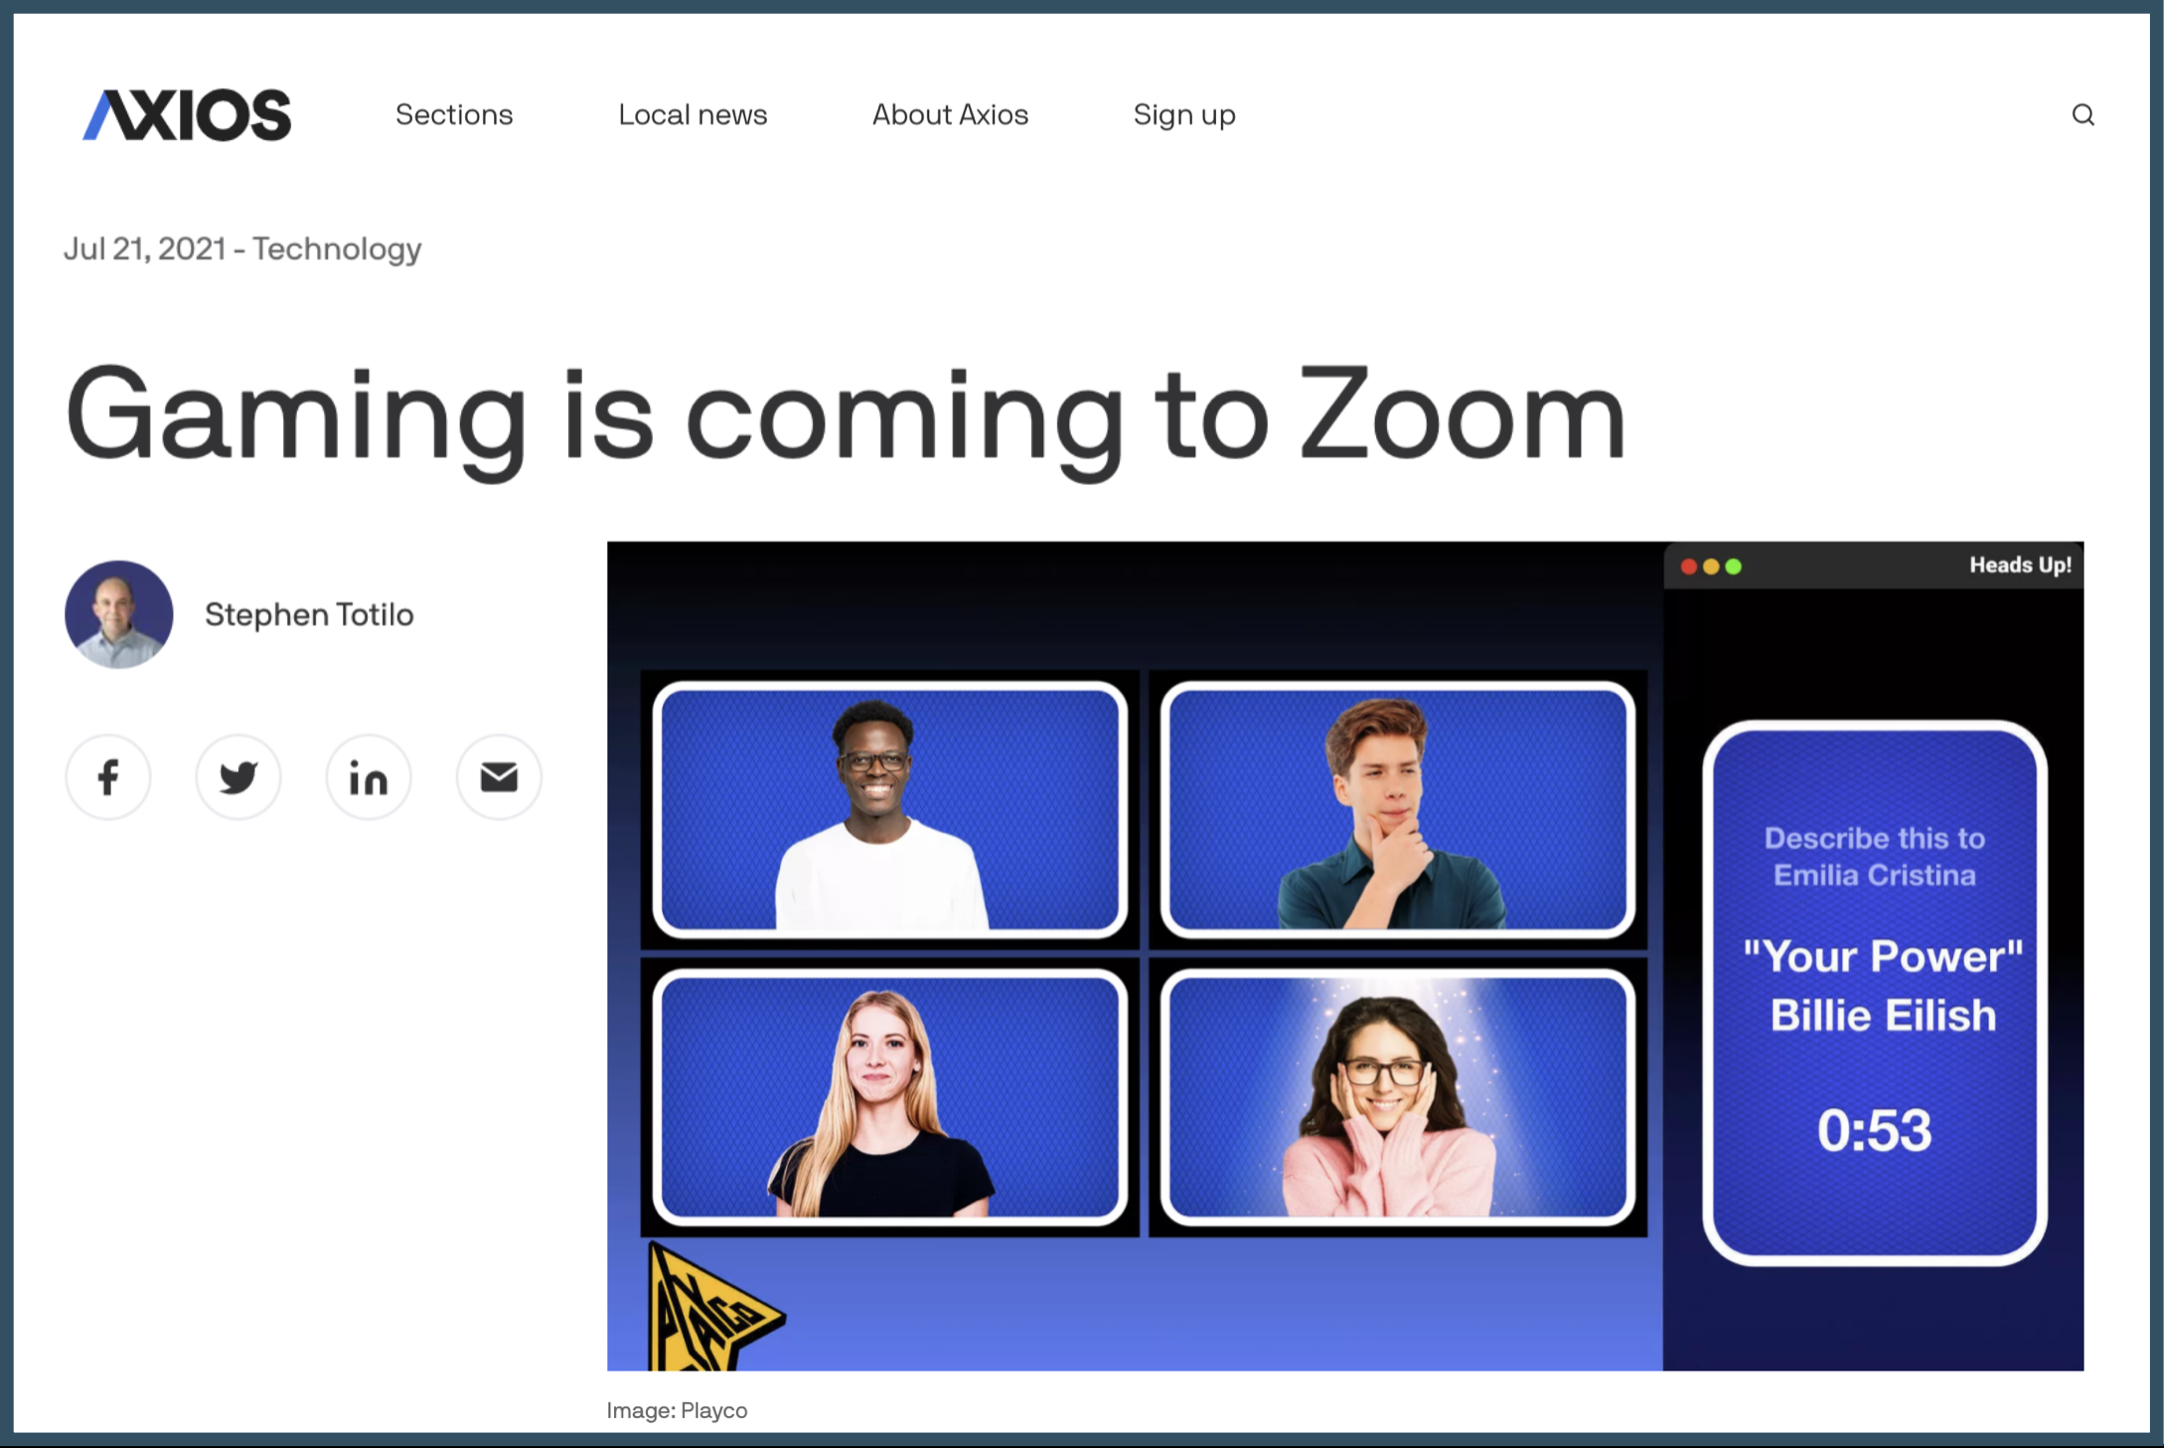Open the Local news menu
This screenshot has height=1448, width=2164.
pyautogui.click(x=692, y=115)
